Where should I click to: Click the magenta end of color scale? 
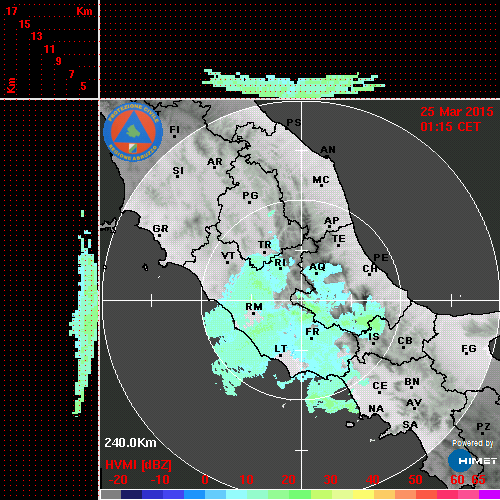coord(489,494)
